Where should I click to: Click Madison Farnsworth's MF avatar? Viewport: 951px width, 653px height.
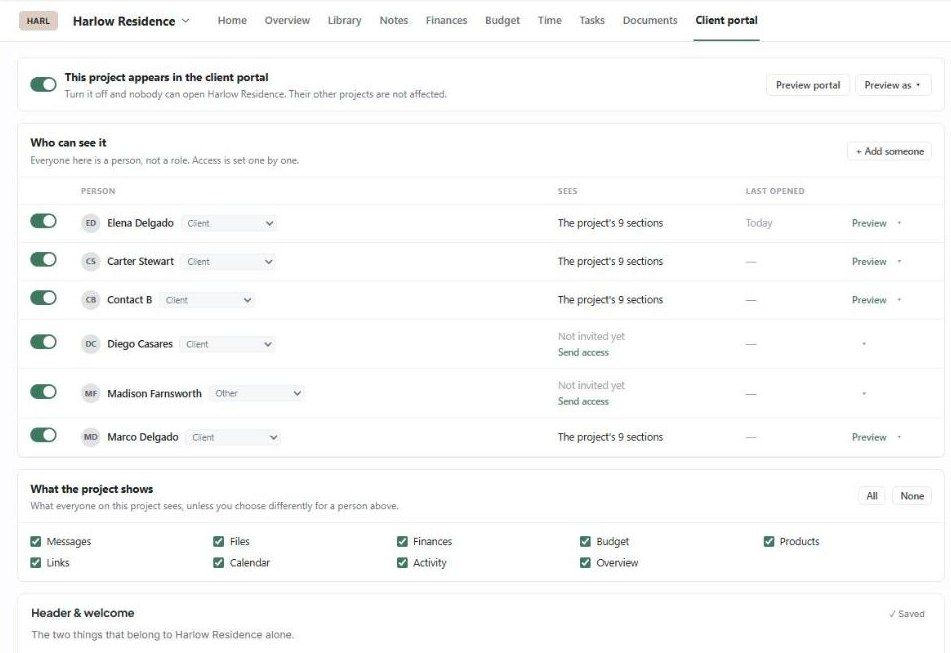[90, 393]
